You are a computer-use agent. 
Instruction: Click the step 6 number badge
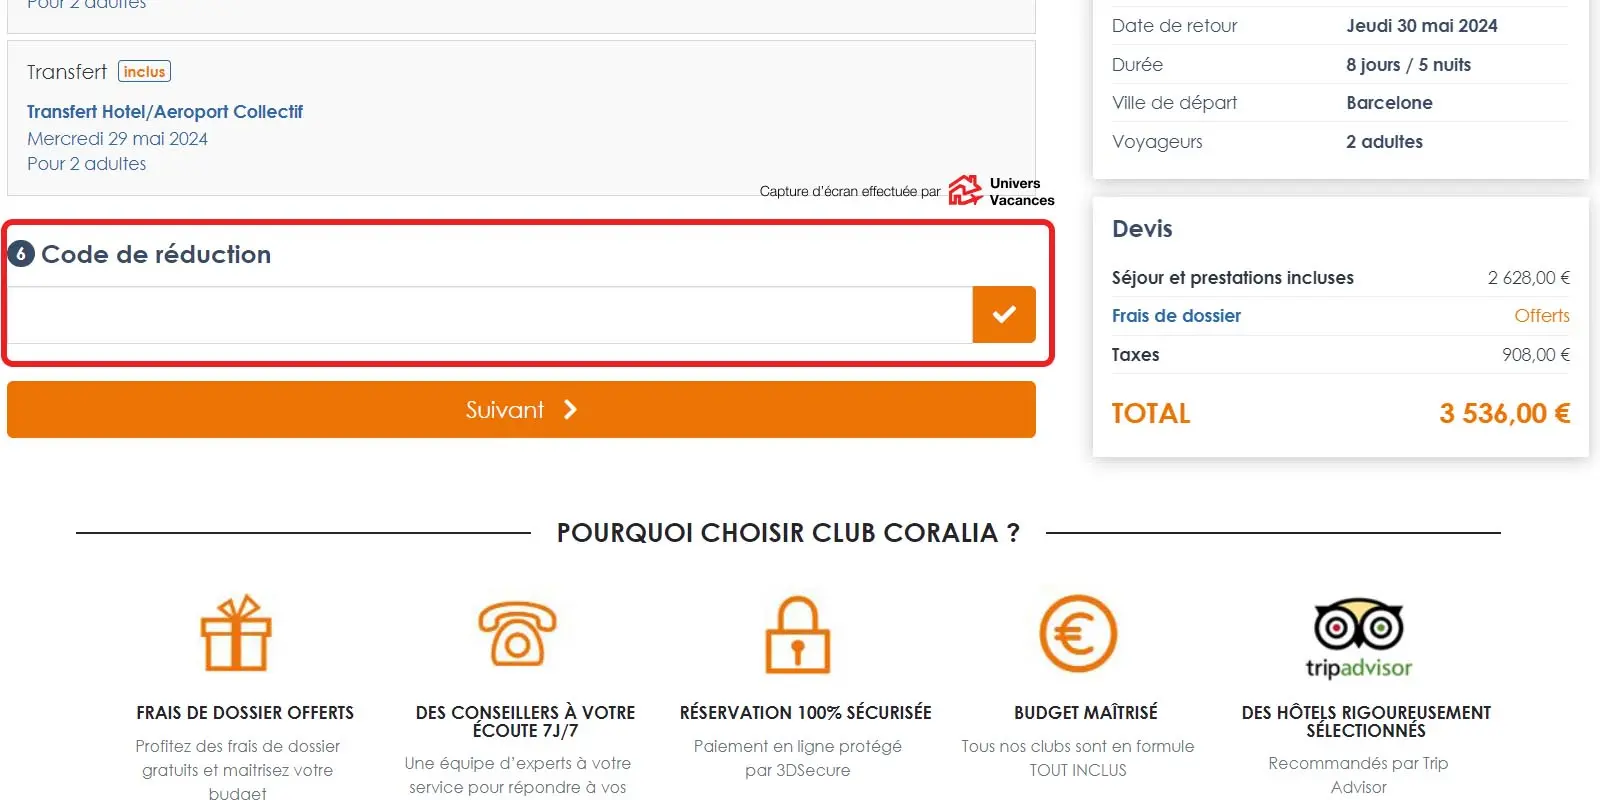pos(21,254)
